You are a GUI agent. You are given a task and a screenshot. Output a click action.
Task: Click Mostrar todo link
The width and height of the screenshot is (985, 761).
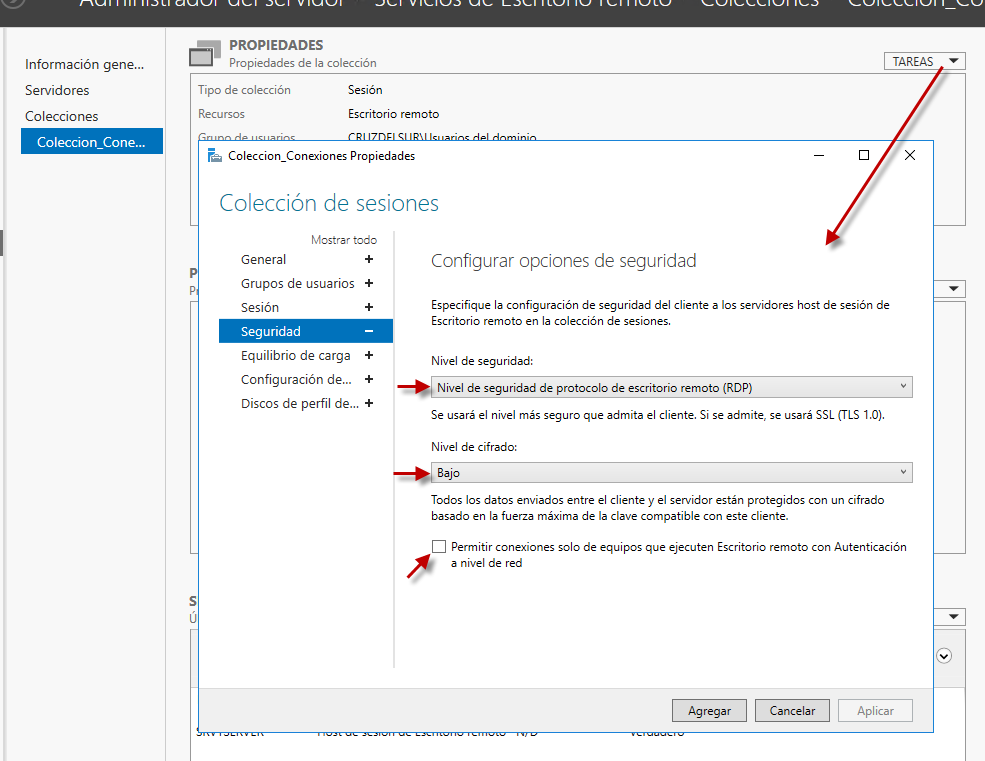point(344,239)
